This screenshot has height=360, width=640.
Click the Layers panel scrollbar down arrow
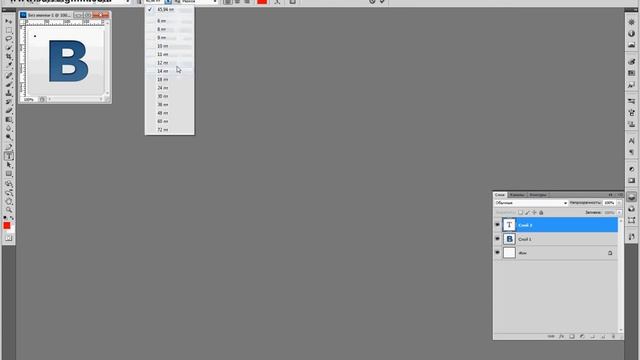point(621,330)
